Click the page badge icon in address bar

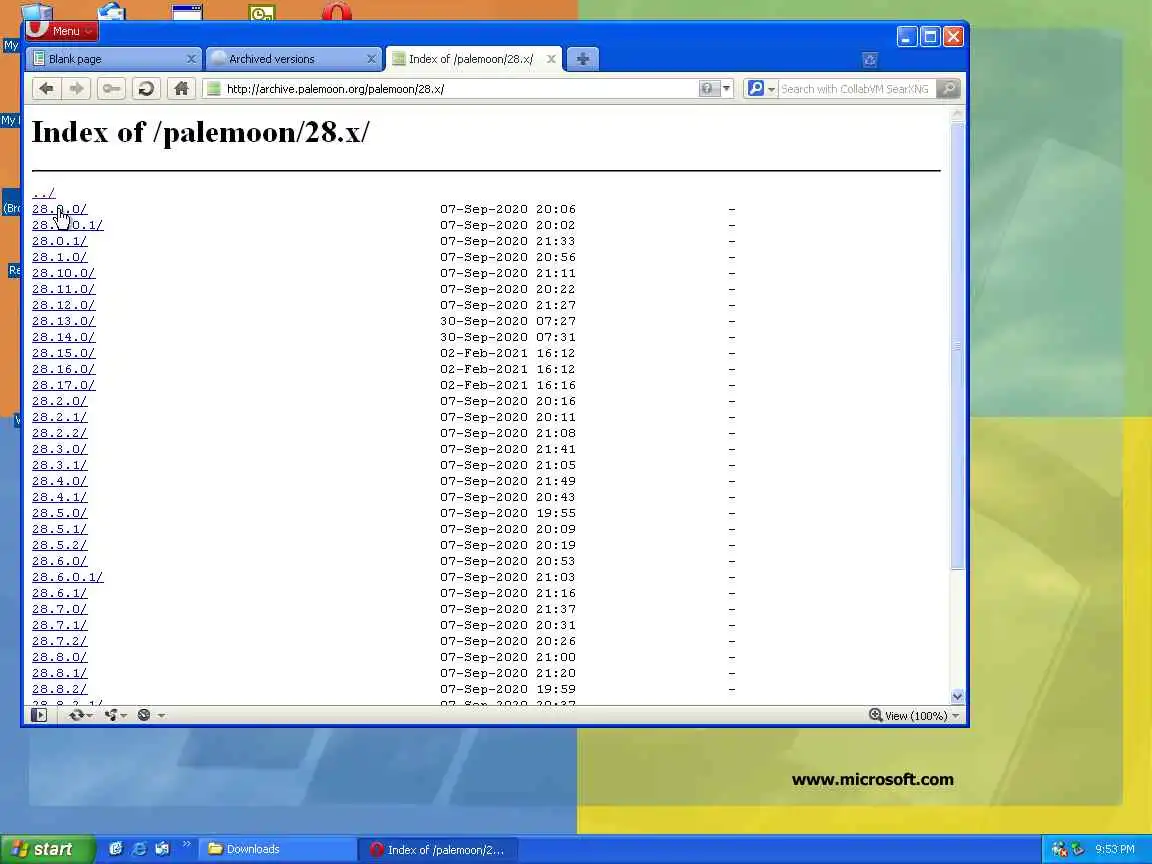tap(214, 89)
